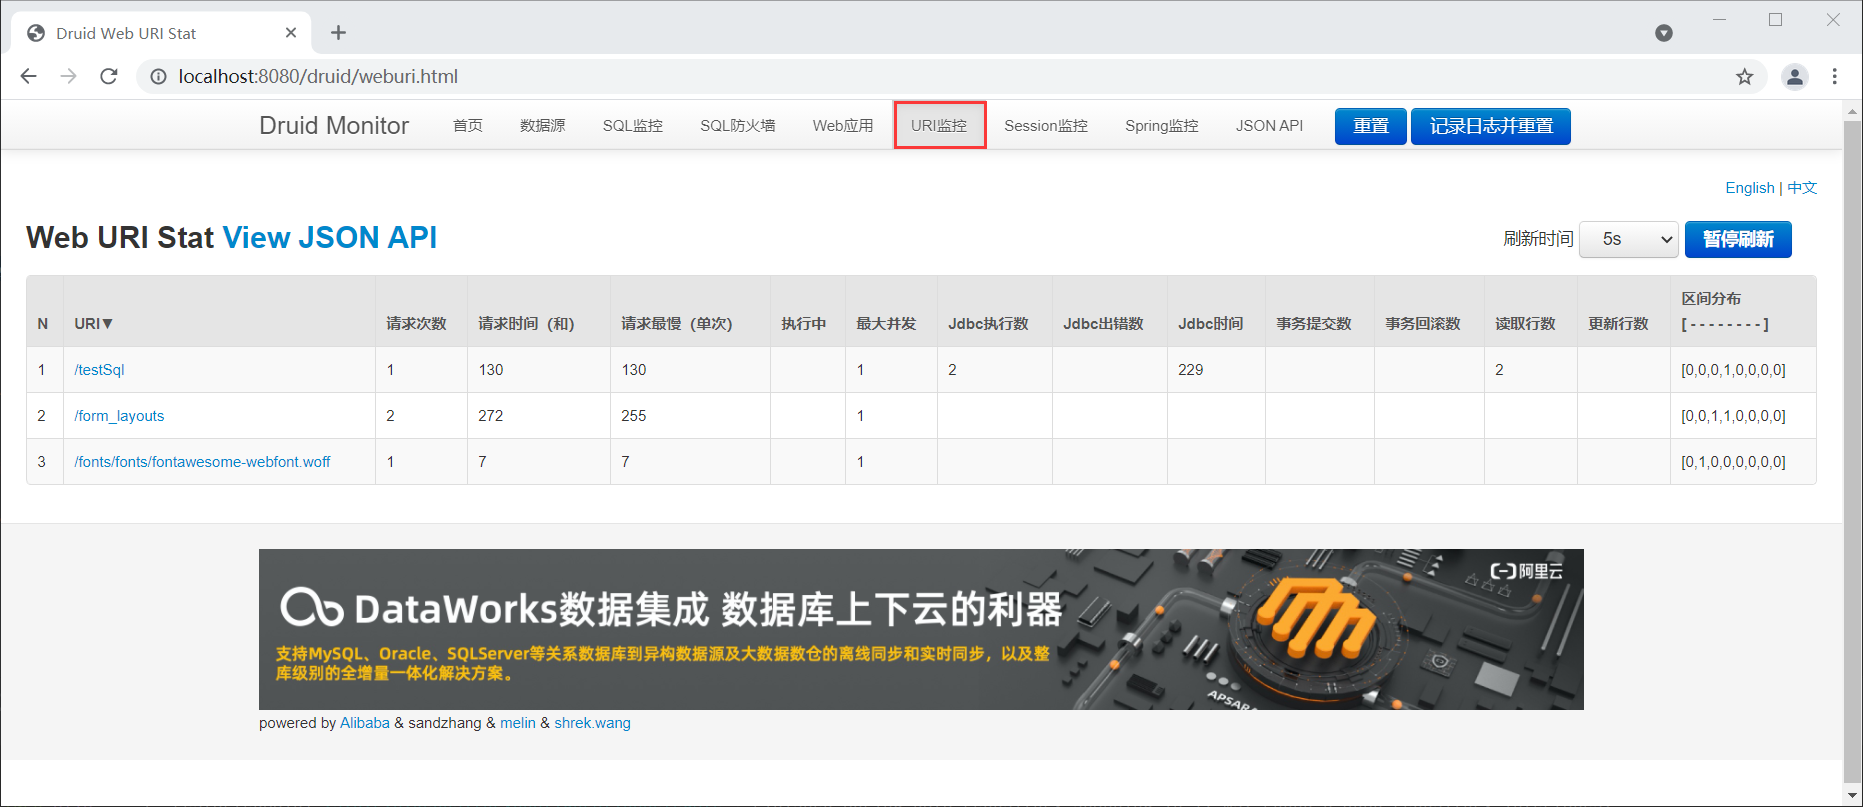1863x807 pixels.
Task: Open the View JSON API link
Action: pyautogui.click(x=330, y=237)
